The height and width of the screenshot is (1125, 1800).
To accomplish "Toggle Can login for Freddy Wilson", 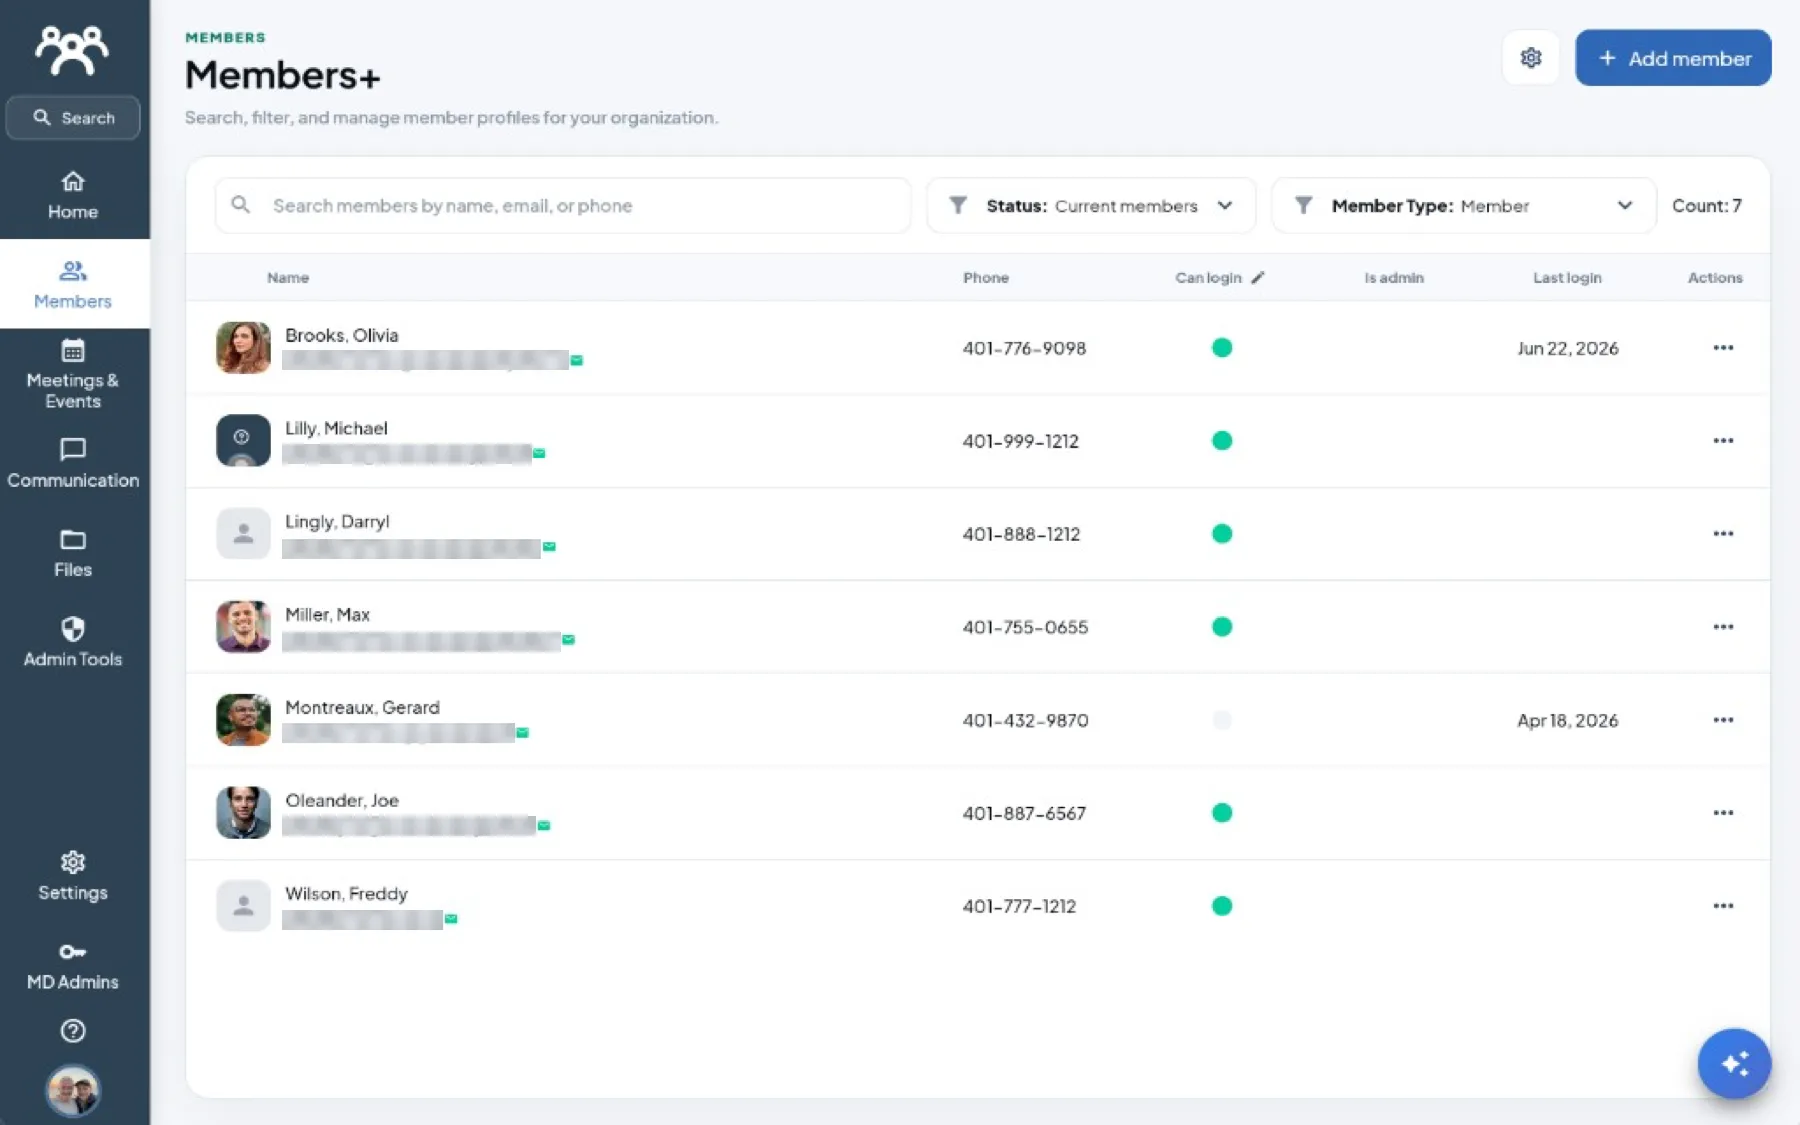I will tap(1221, 906).
